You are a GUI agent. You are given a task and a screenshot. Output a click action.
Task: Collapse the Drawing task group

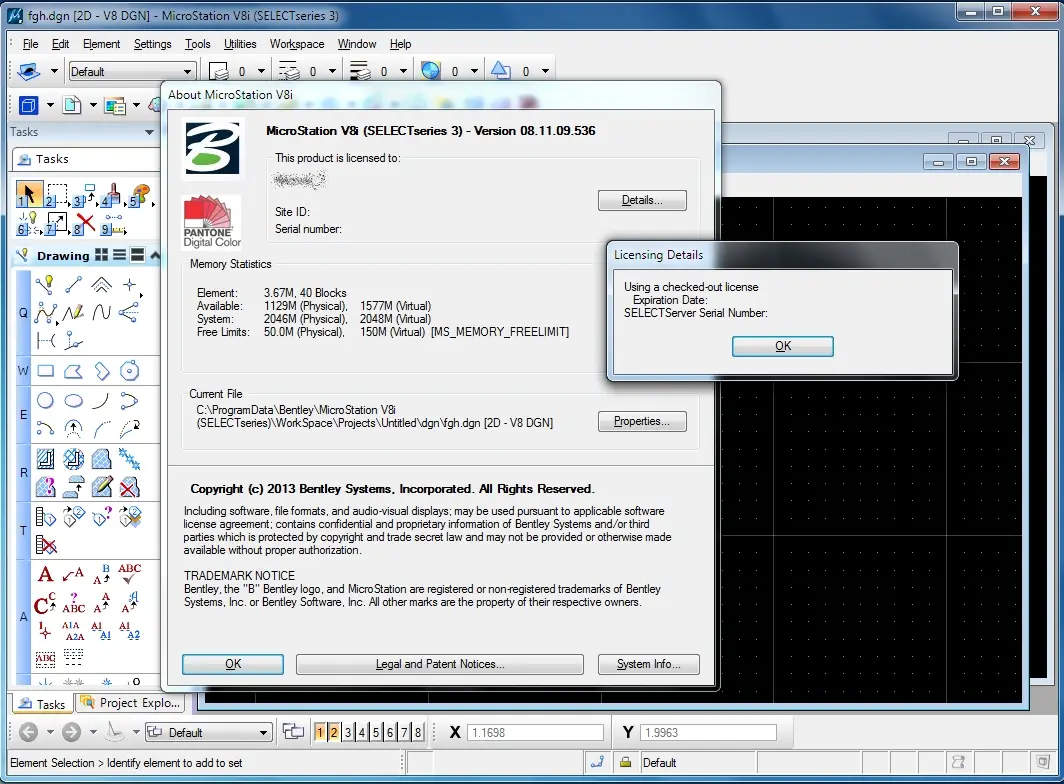pos(155,255)
